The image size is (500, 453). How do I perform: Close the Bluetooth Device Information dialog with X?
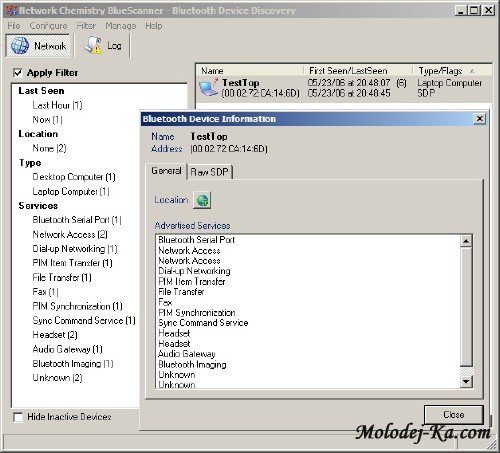pyautogui.click(x=479, y=119)
